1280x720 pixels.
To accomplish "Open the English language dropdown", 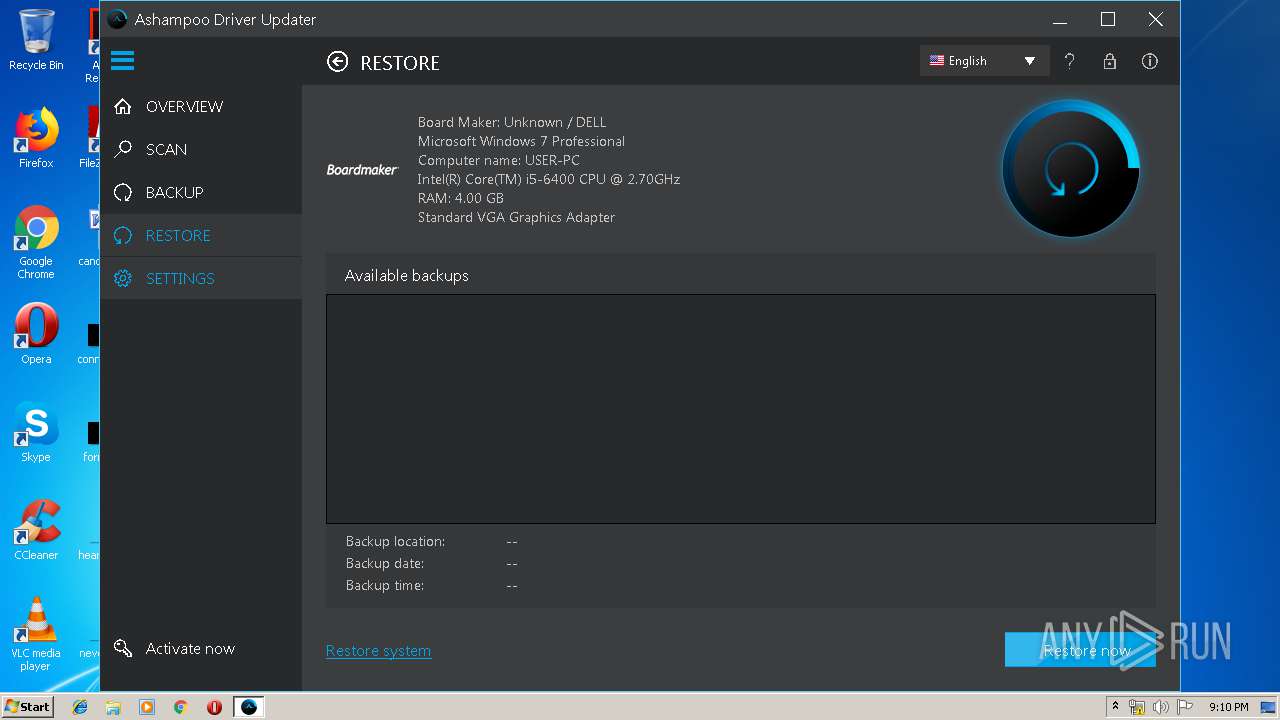I will coord(984,61).
